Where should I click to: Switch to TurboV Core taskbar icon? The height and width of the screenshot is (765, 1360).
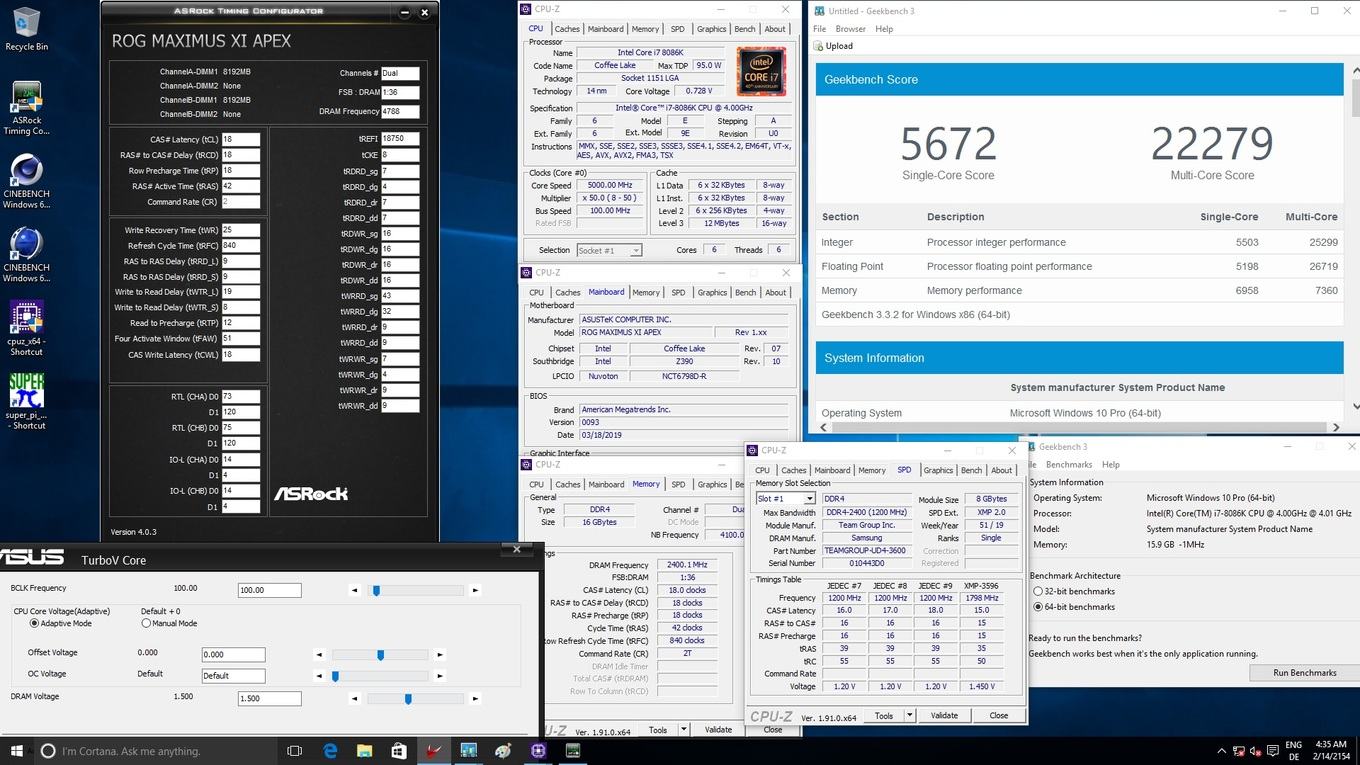coord(434,751)
